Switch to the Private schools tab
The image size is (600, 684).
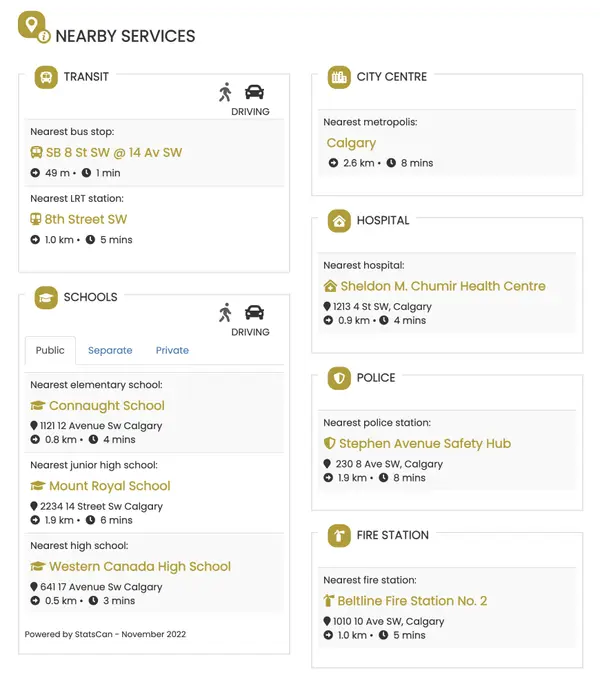tap(172, 350)
